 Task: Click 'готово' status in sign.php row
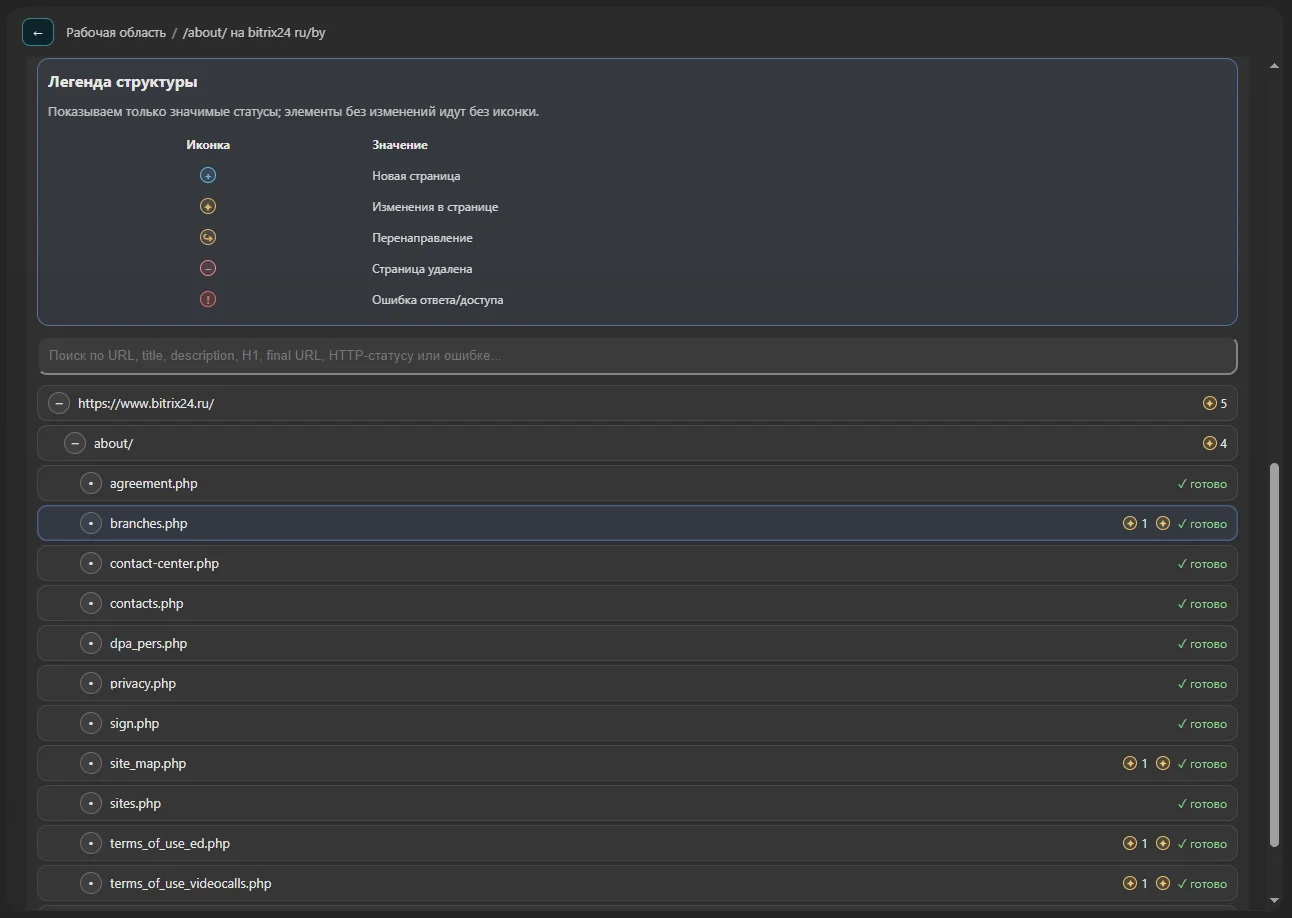coord(1202,723)
